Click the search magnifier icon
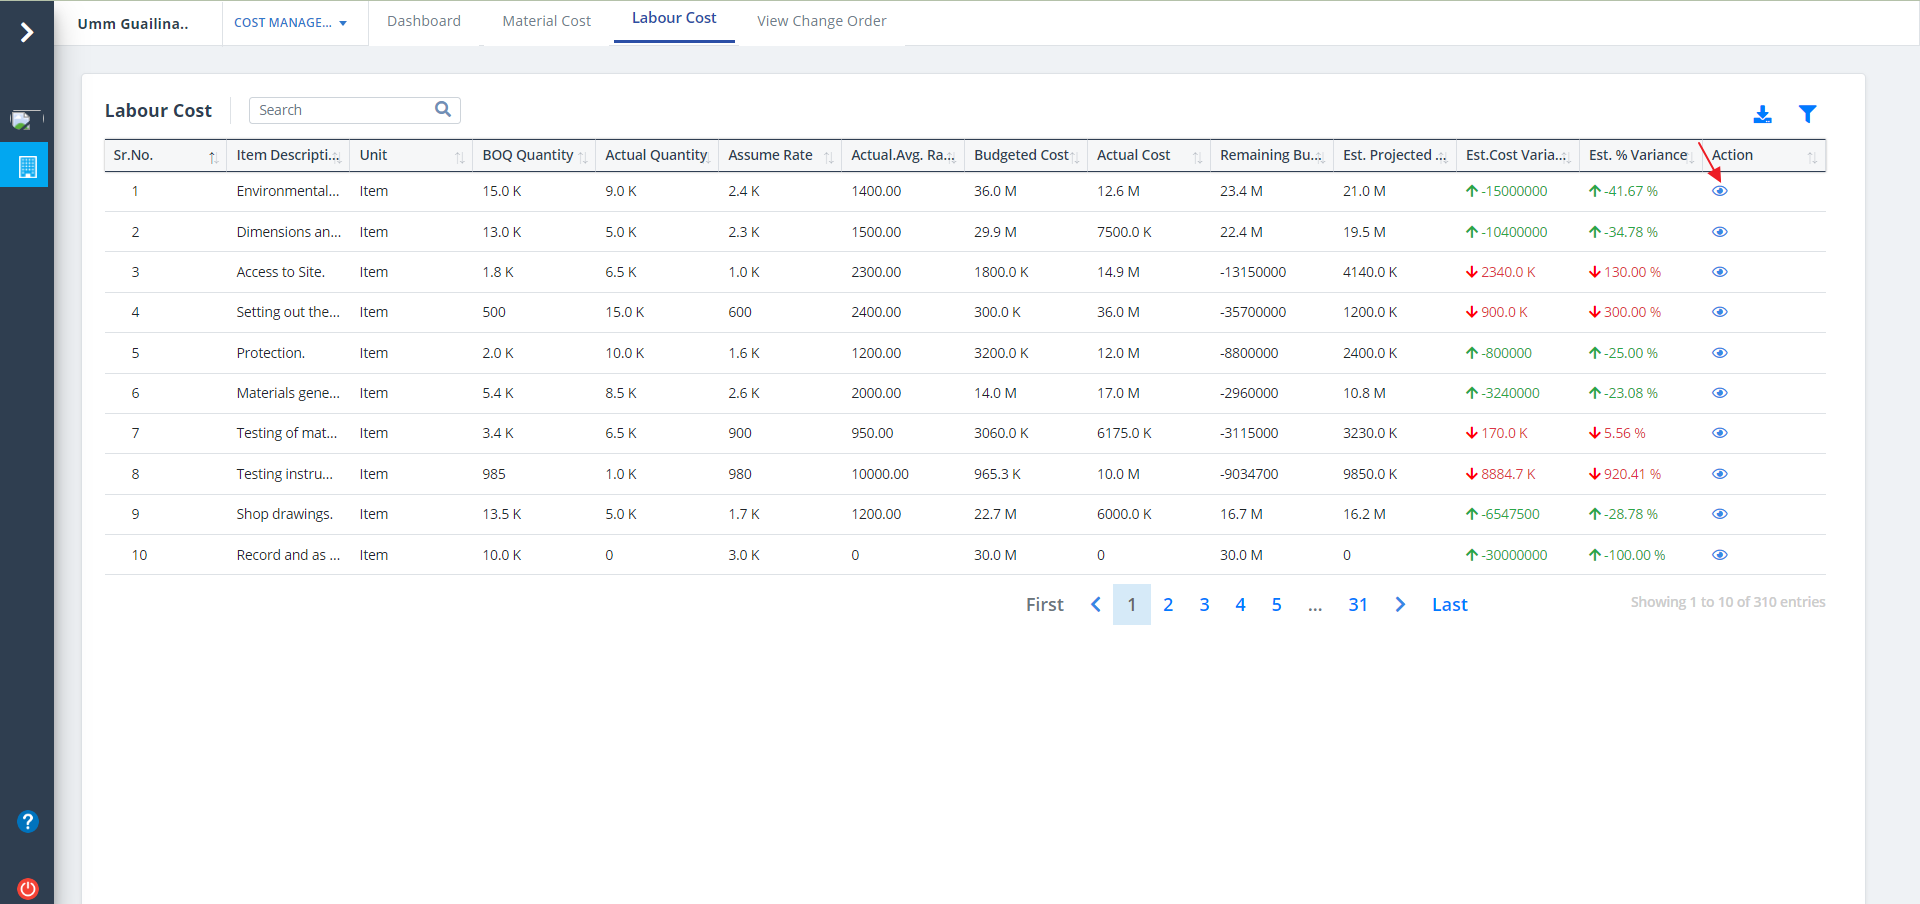Image resolution: width=1920 pixels, height=904 pixels. coord(443,110)
